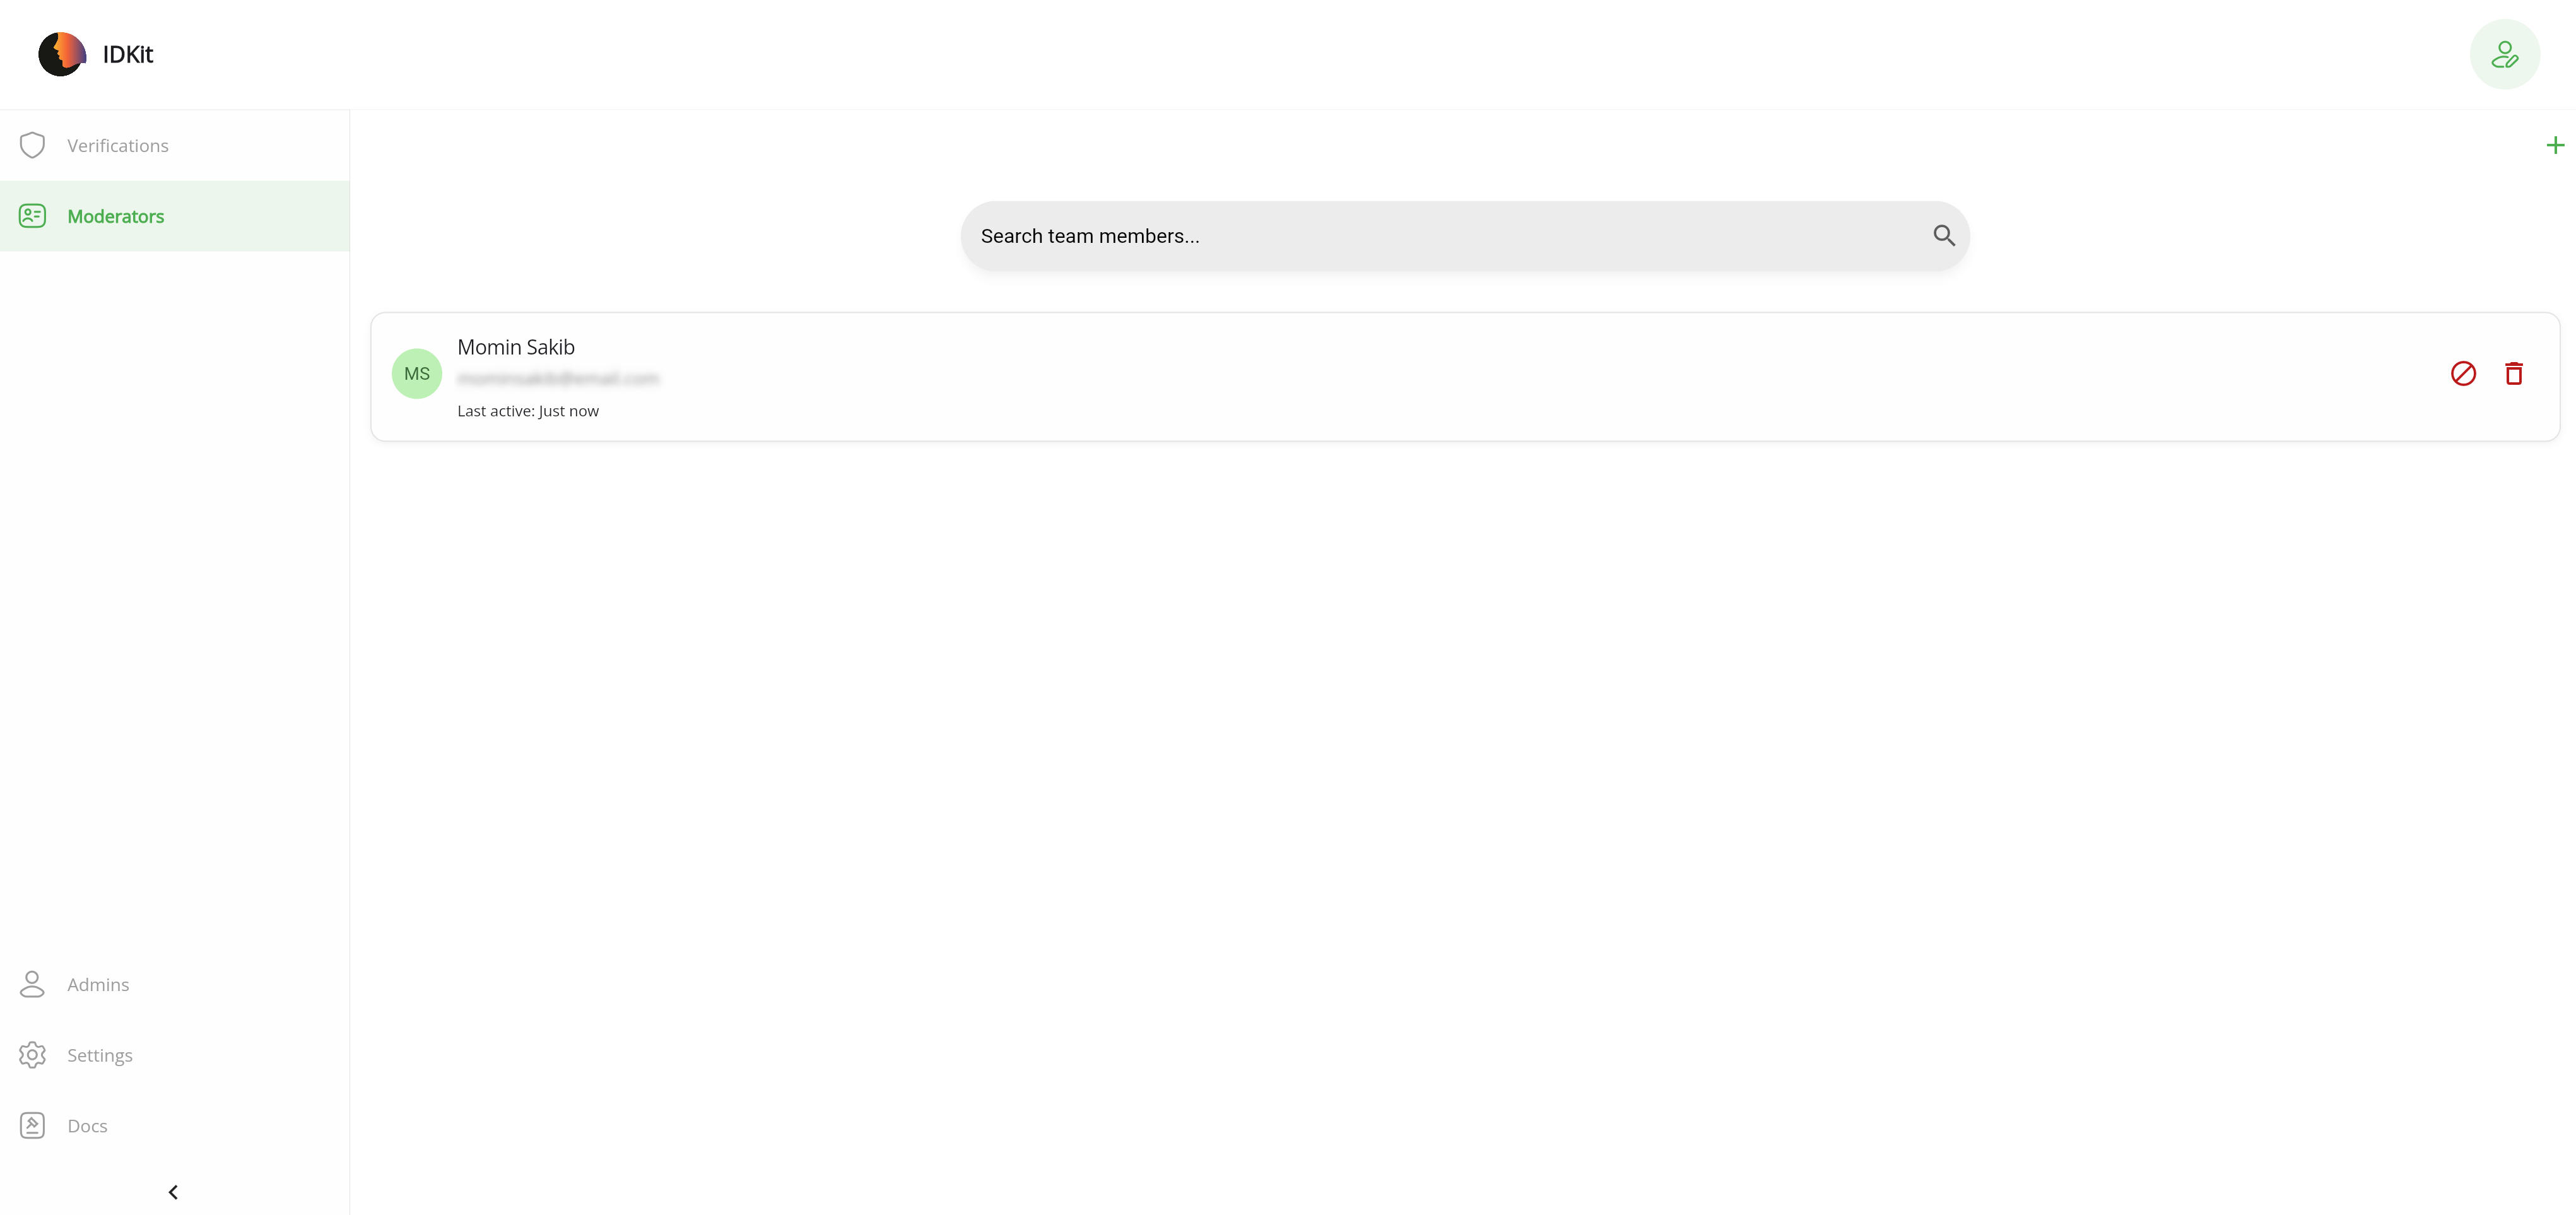2576x1215 pixels.
Task: Block moderator Momin Sakib
Action: [2463, 374]
